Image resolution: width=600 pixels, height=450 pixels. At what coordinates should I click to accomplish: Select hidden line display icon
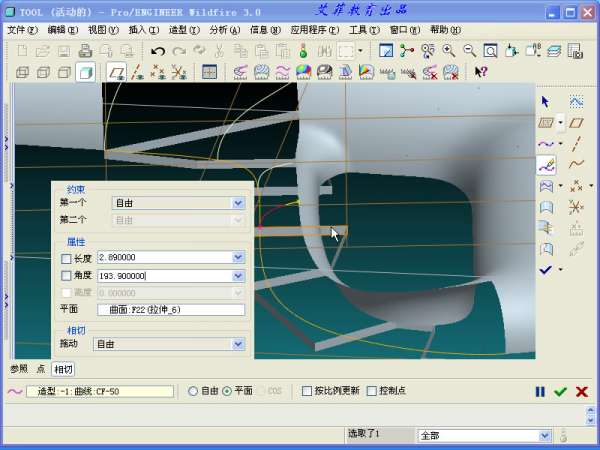tap(43, 72)
